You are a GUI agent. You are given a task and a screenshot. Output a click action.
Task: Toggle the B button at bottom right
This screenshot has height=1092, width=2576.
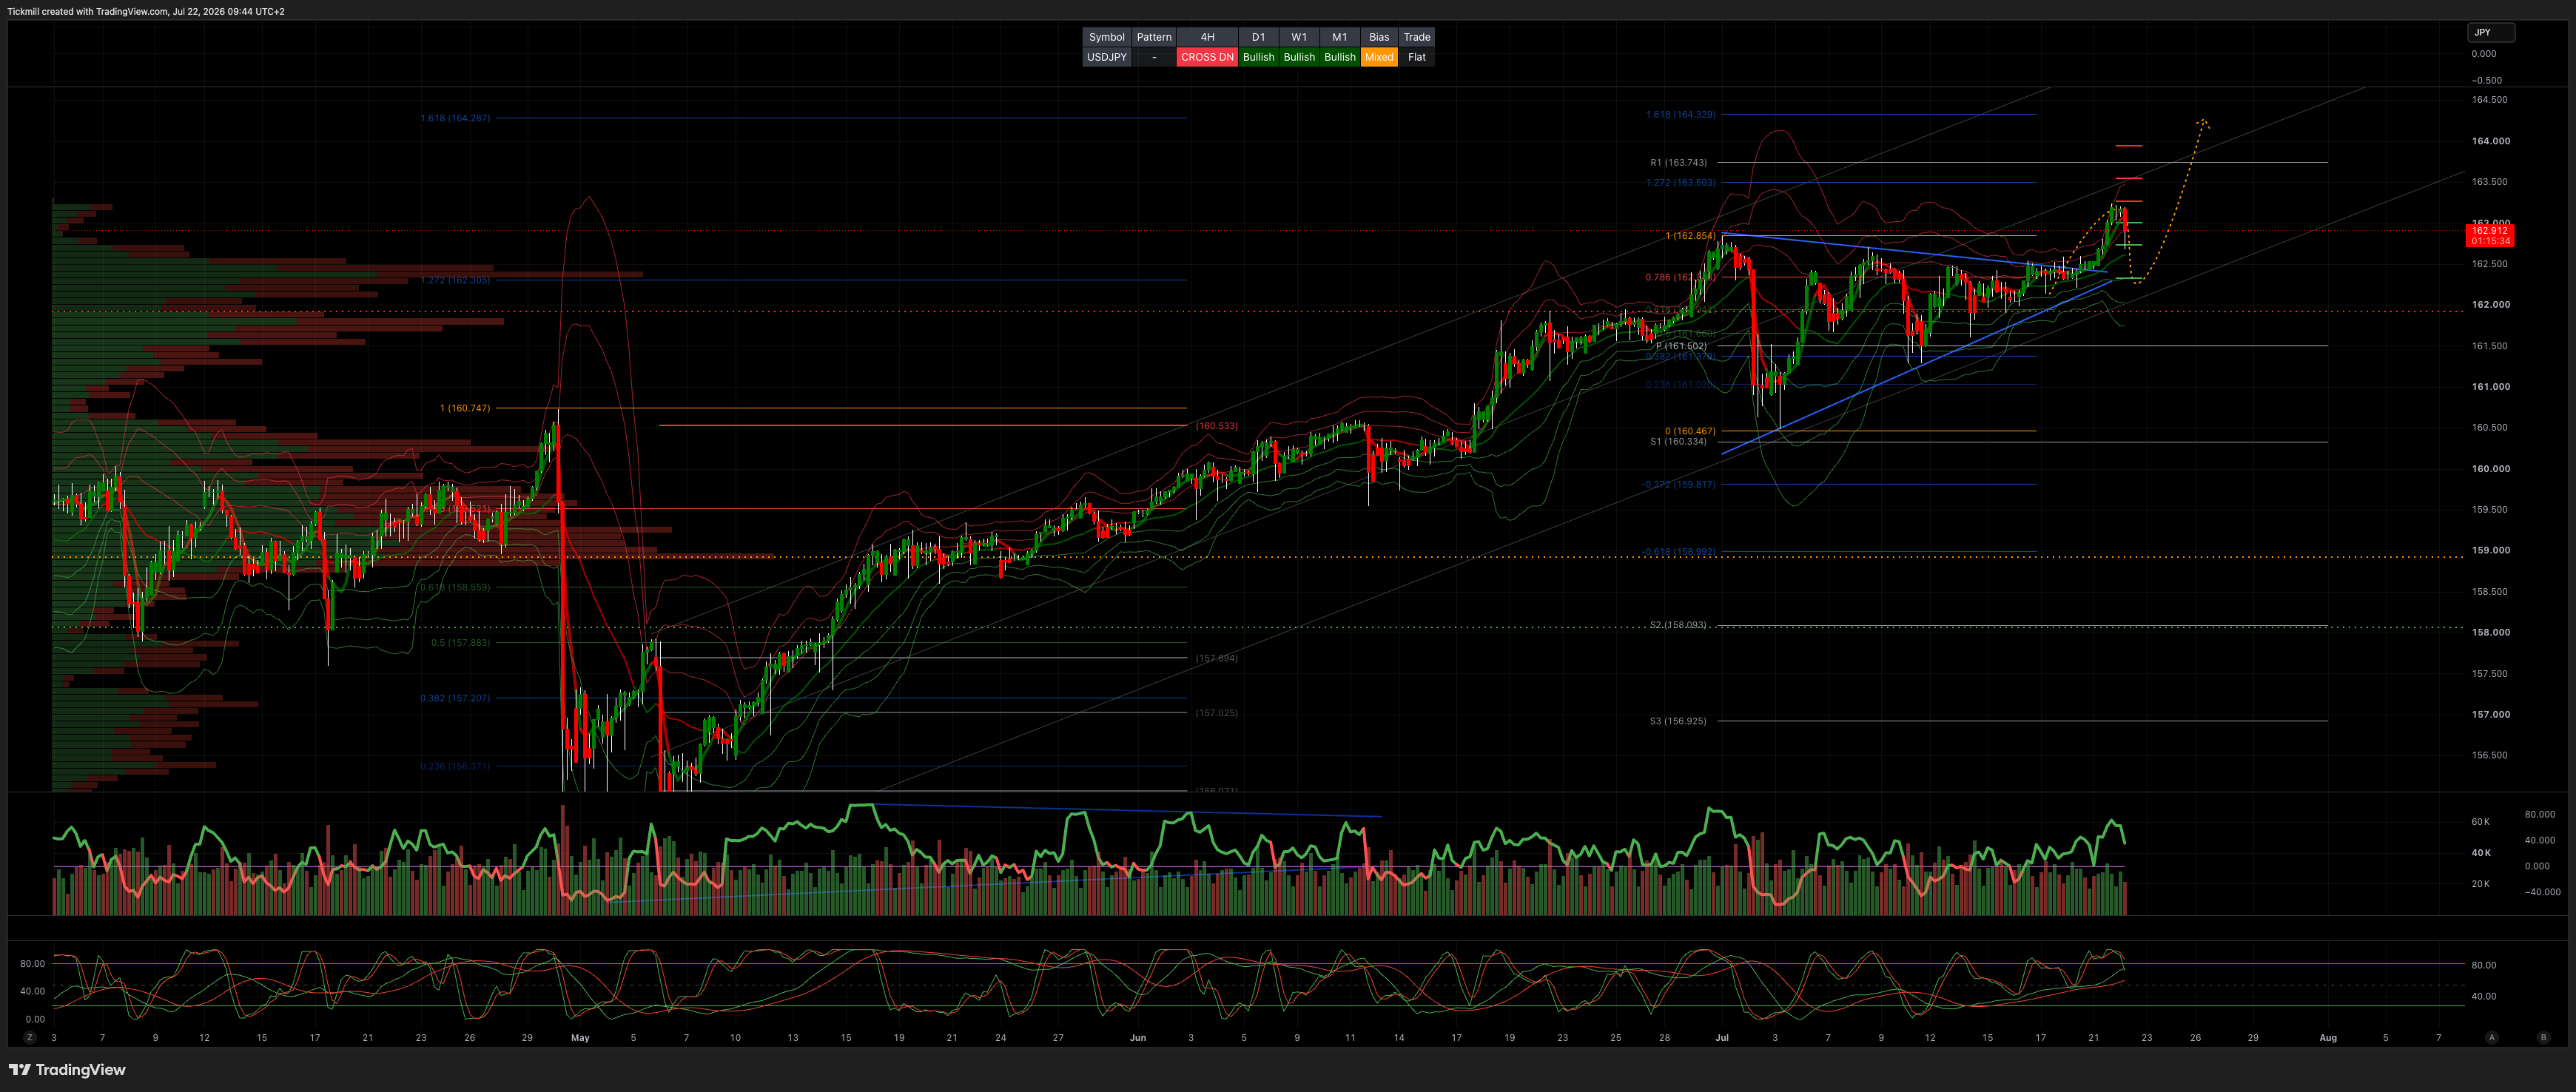pos(2543,1038)
